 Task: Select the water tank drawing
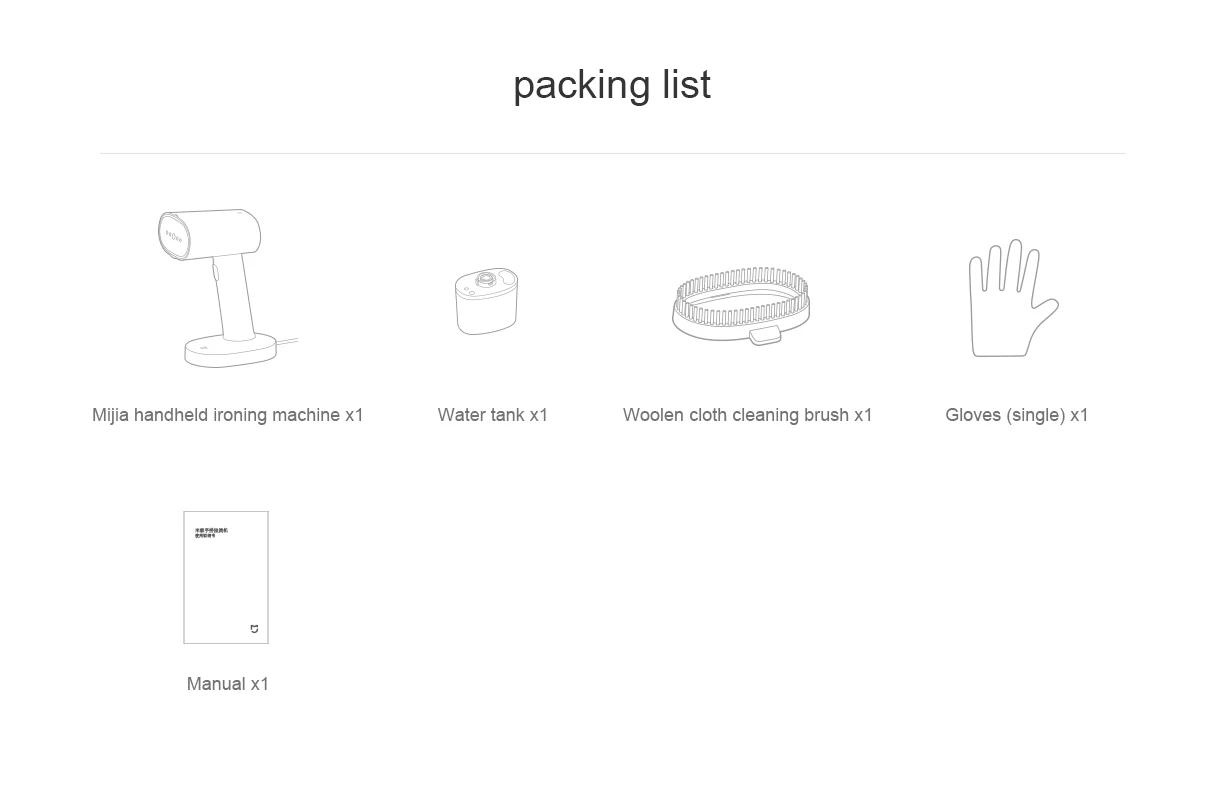[x=486, y=301]
